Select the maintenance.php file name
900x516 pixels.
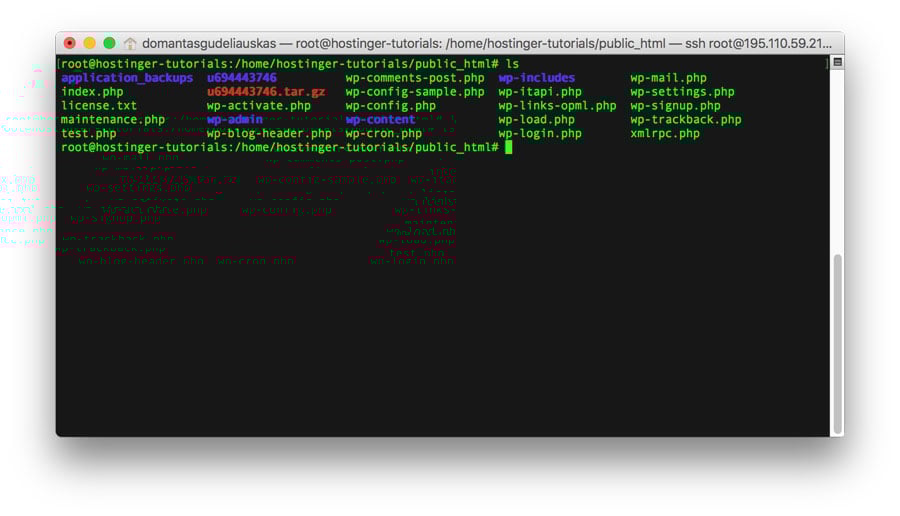point(113,120)
